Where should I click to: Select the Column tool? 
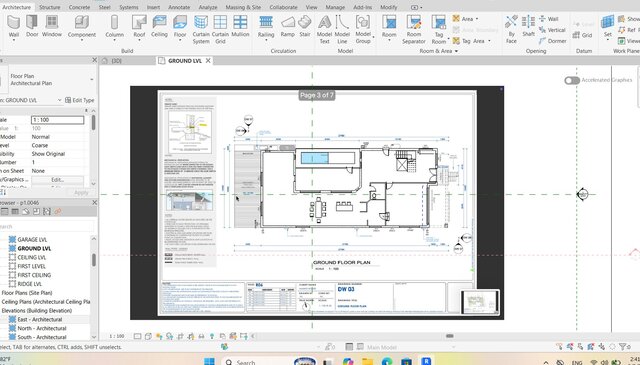(114, 26)
